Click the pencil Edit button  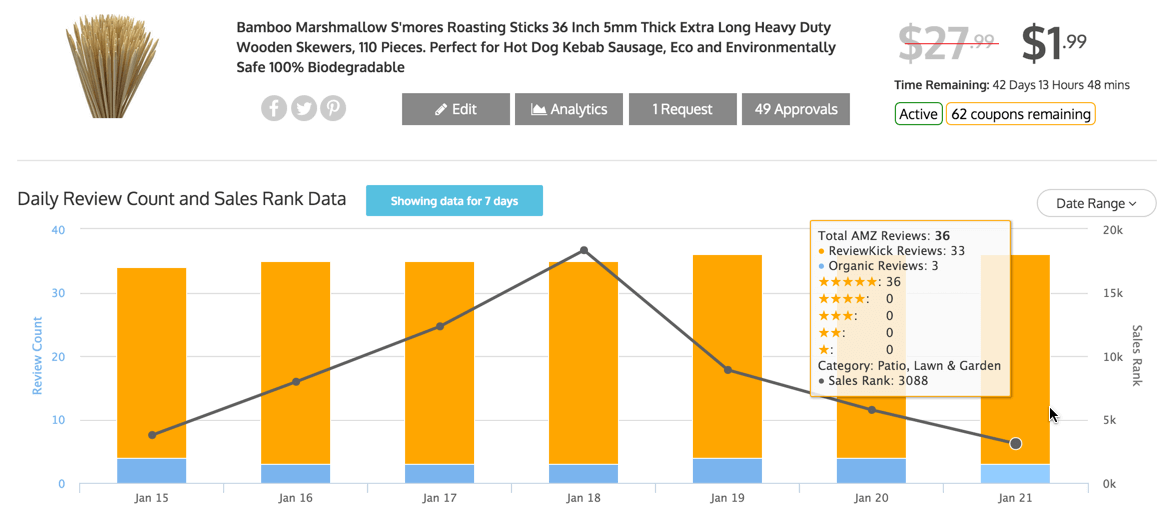pyautogui.click(x=456, y=109)
